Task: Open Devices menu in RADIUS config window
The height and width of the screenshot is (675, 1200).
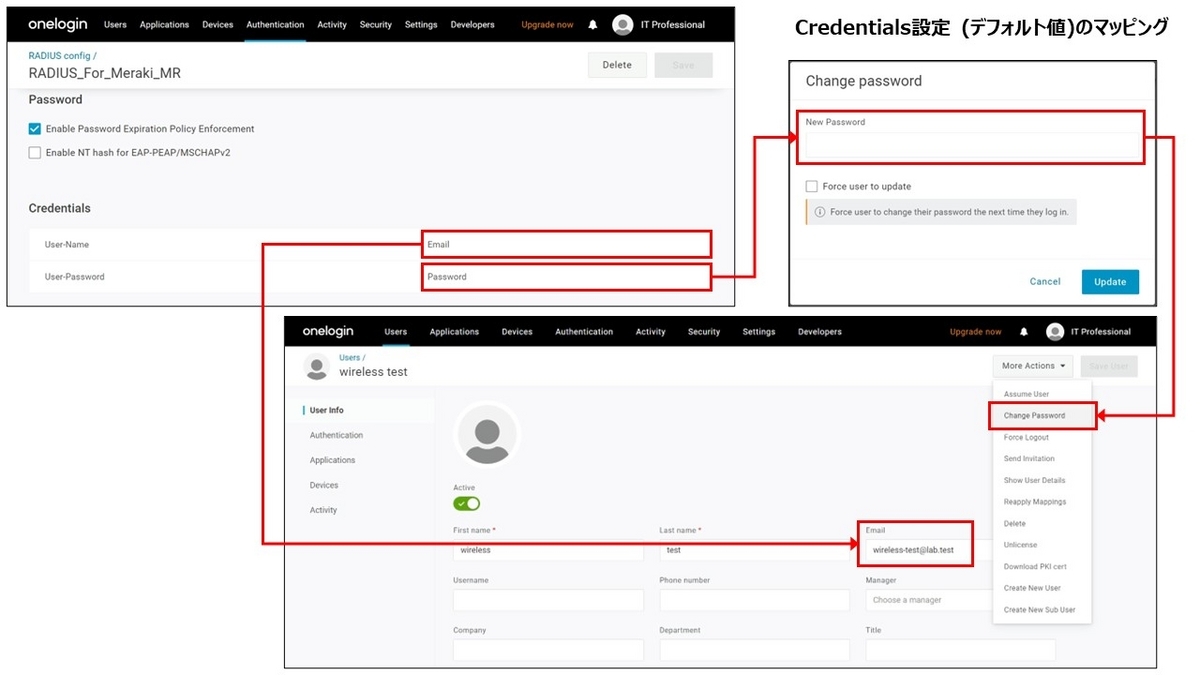Action: (218, 25)
